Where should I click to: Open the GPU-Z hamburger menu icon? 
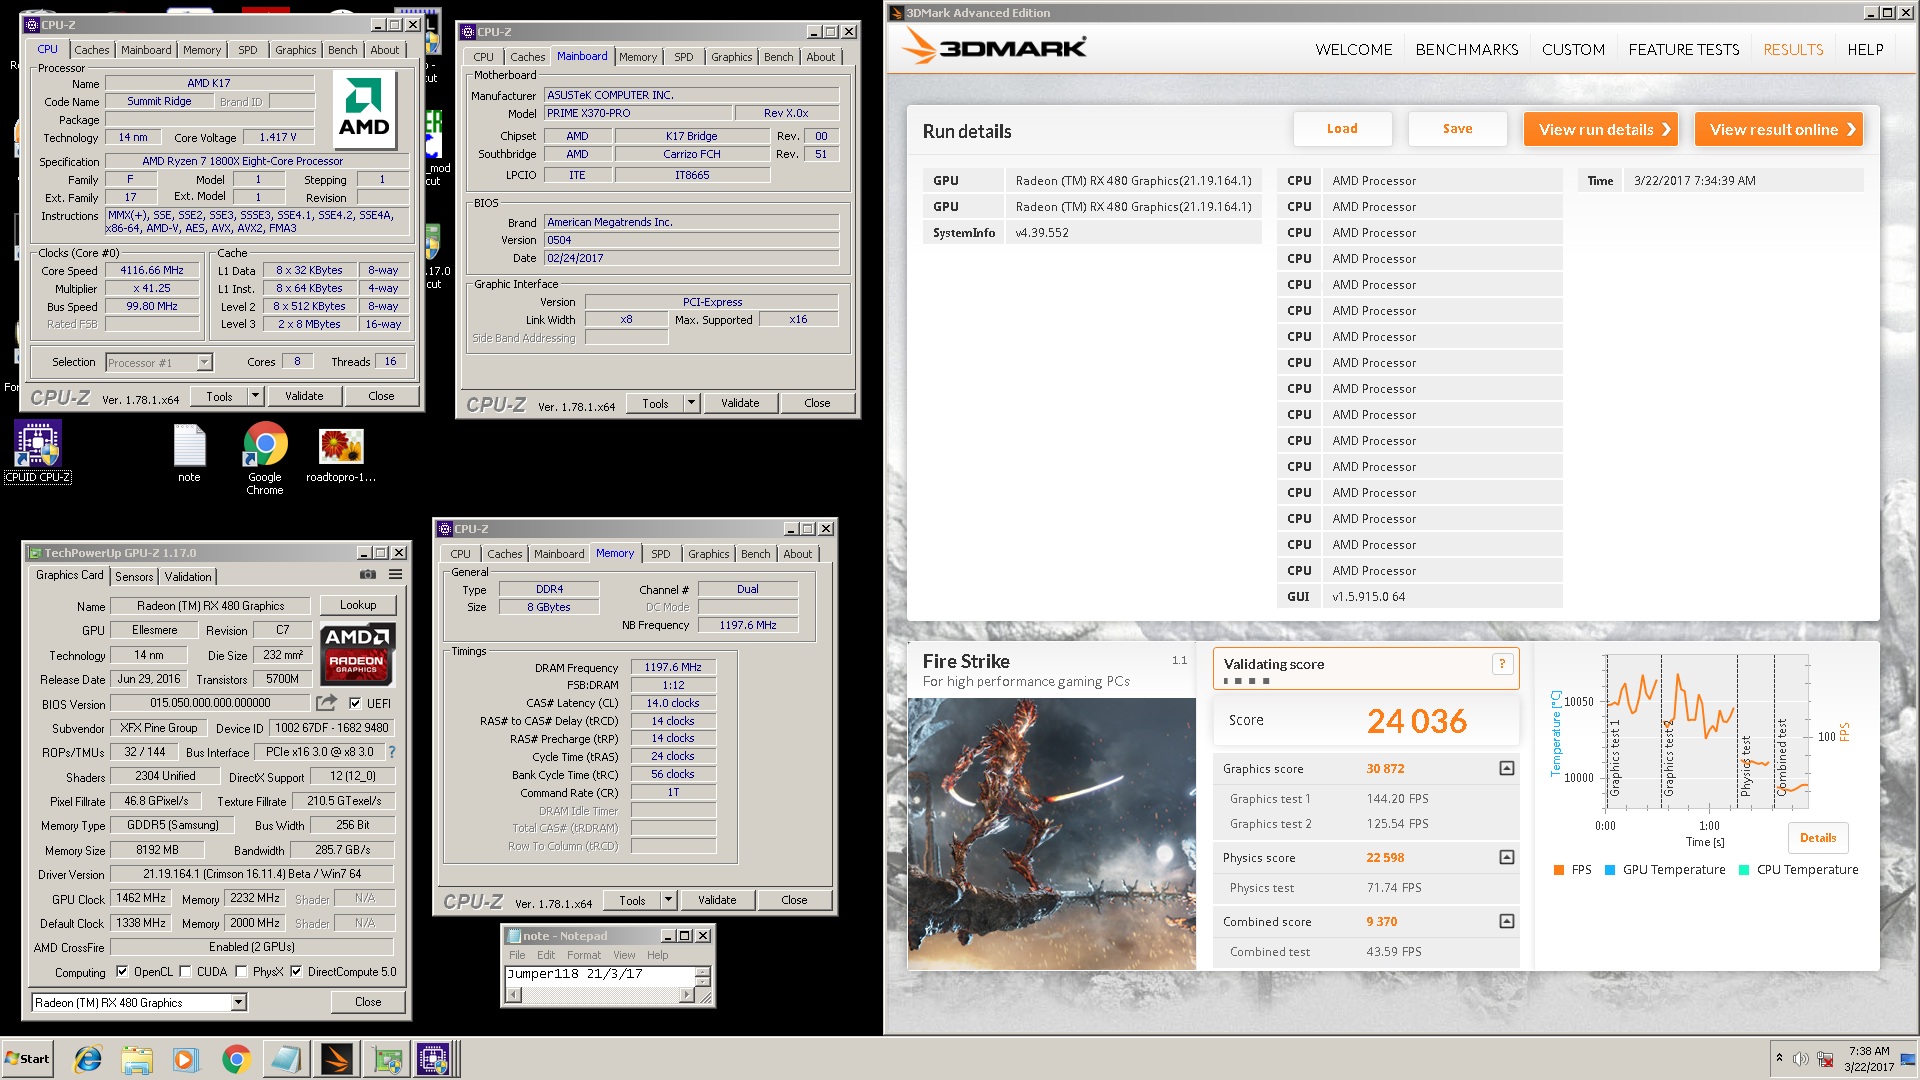396,575
